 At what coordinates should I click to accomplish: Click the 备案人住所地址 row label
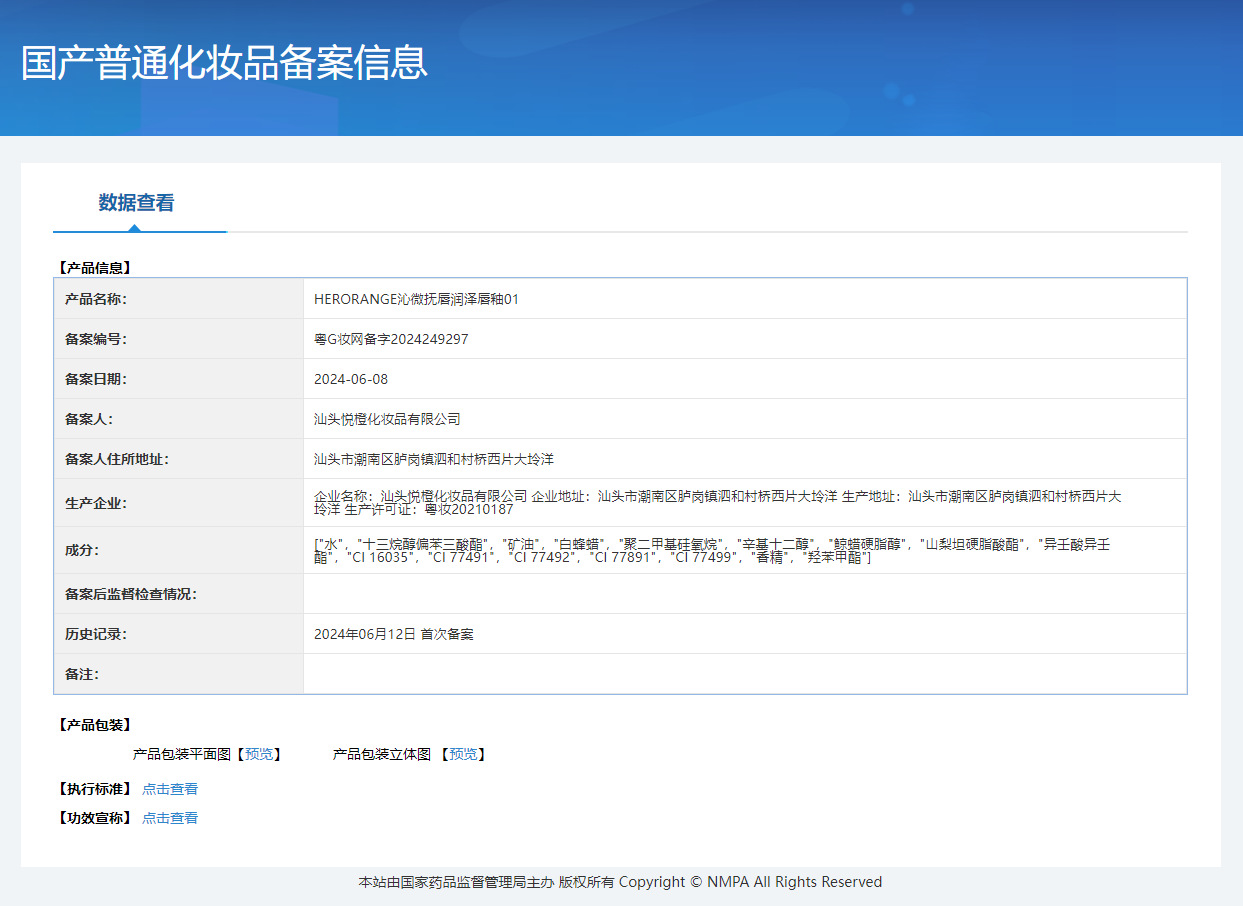click(x=117, y=459)
